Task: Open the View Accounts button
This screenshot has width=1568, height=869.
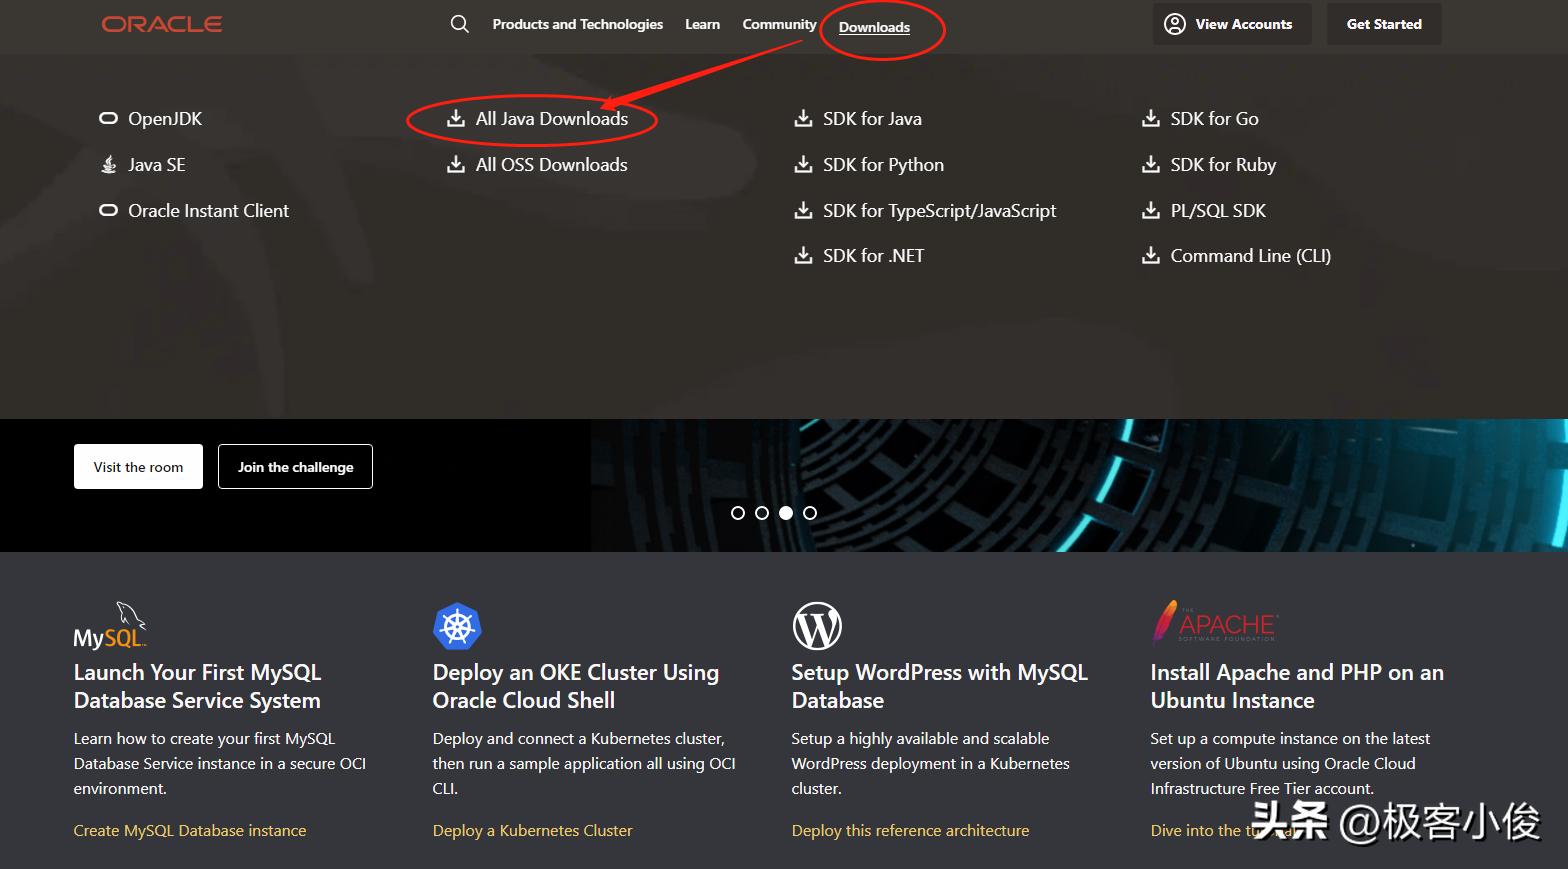Action: [1229, 24]
